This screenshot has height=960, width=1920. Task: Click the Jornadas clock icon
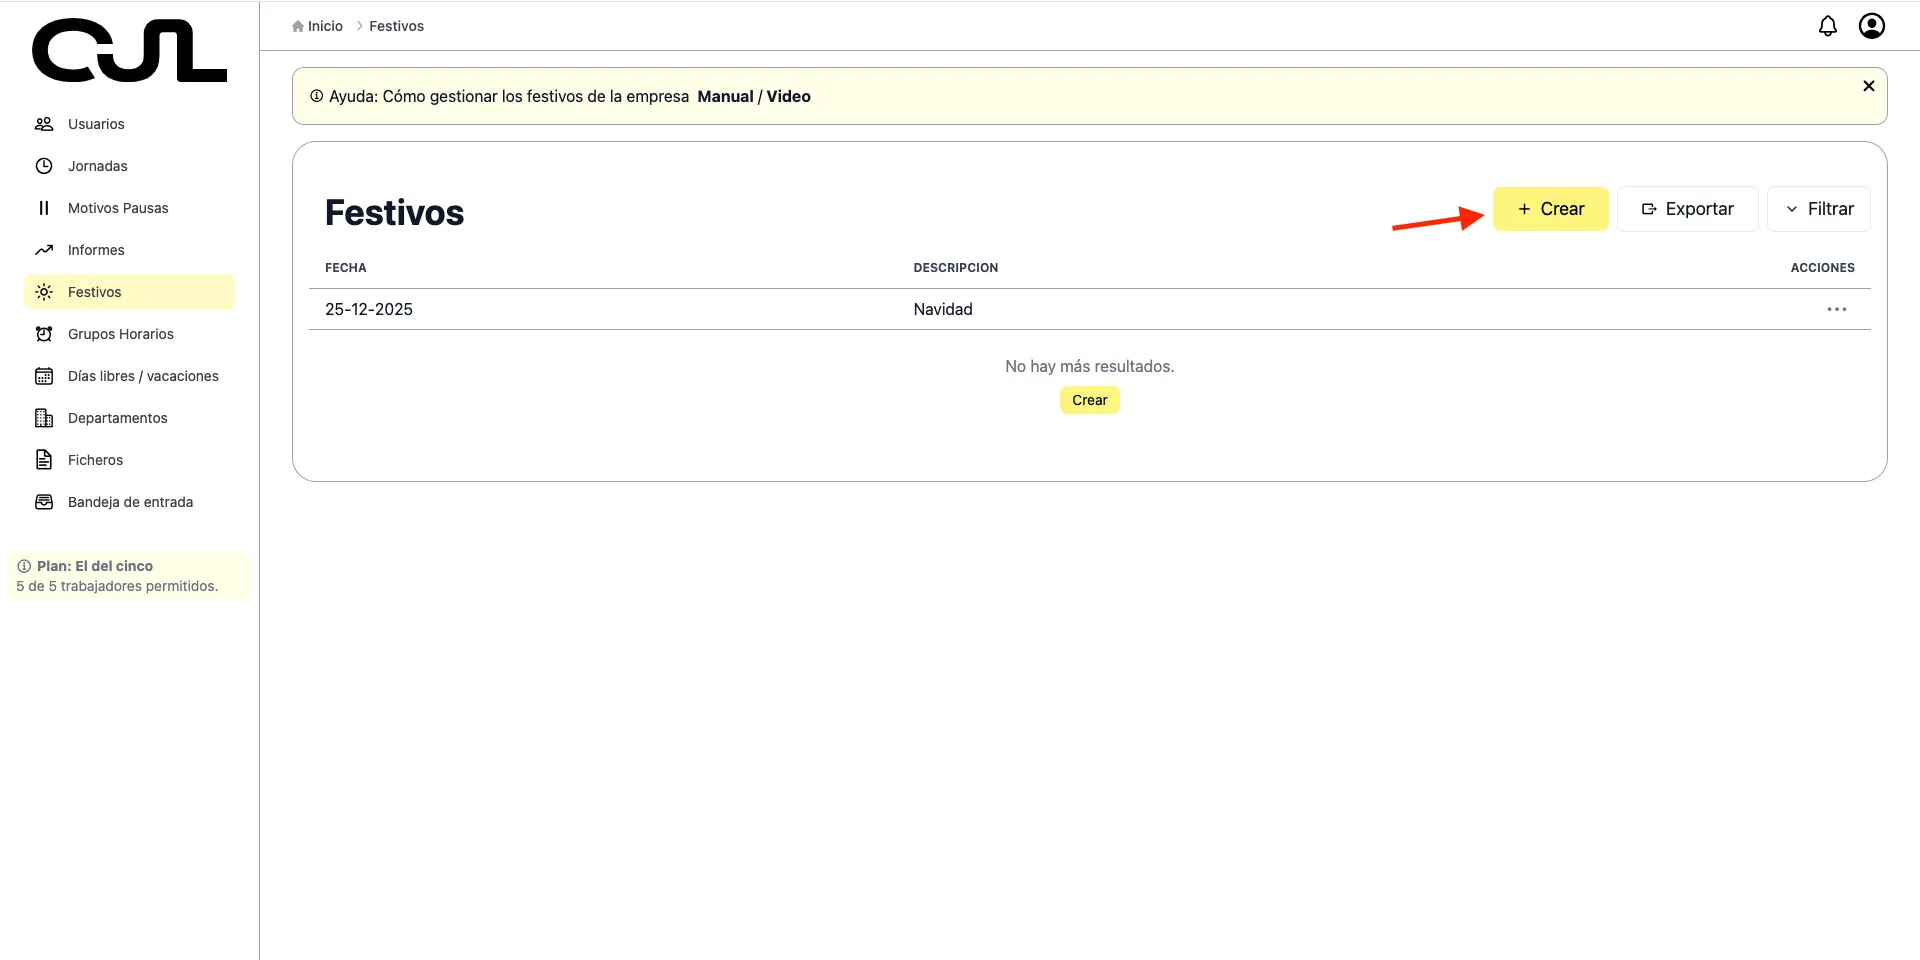[x=44, y=166]
